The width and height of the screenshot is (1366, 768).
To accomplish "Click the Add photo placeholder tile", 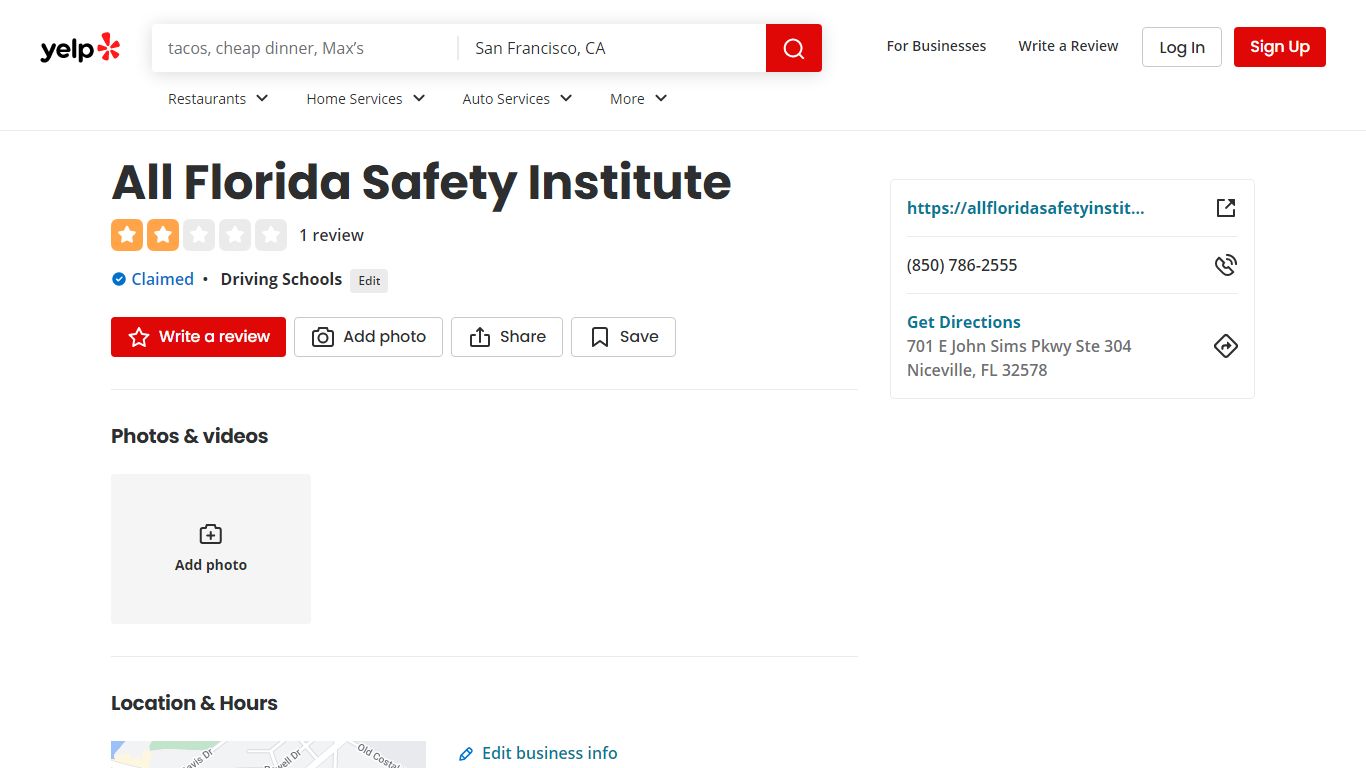I will (x=211, y=549).
